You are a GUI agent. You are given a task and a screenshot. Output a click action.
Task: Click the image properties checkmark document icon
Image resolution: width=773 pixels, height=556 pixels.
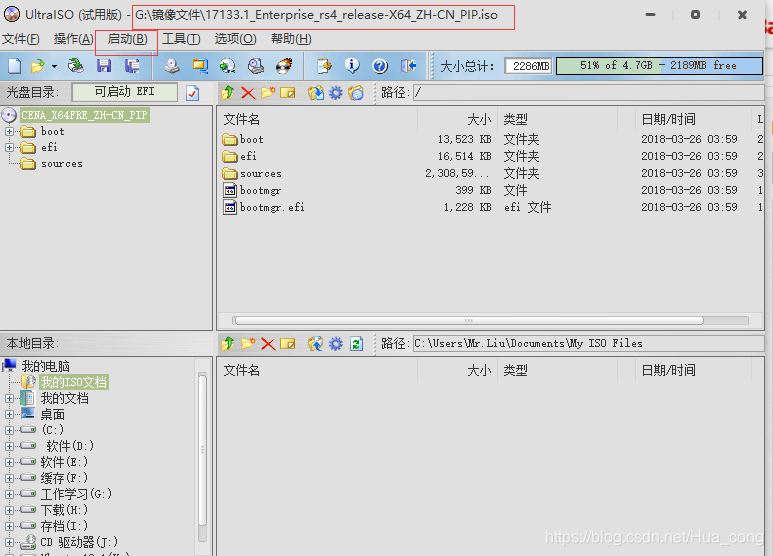(192, 93)
